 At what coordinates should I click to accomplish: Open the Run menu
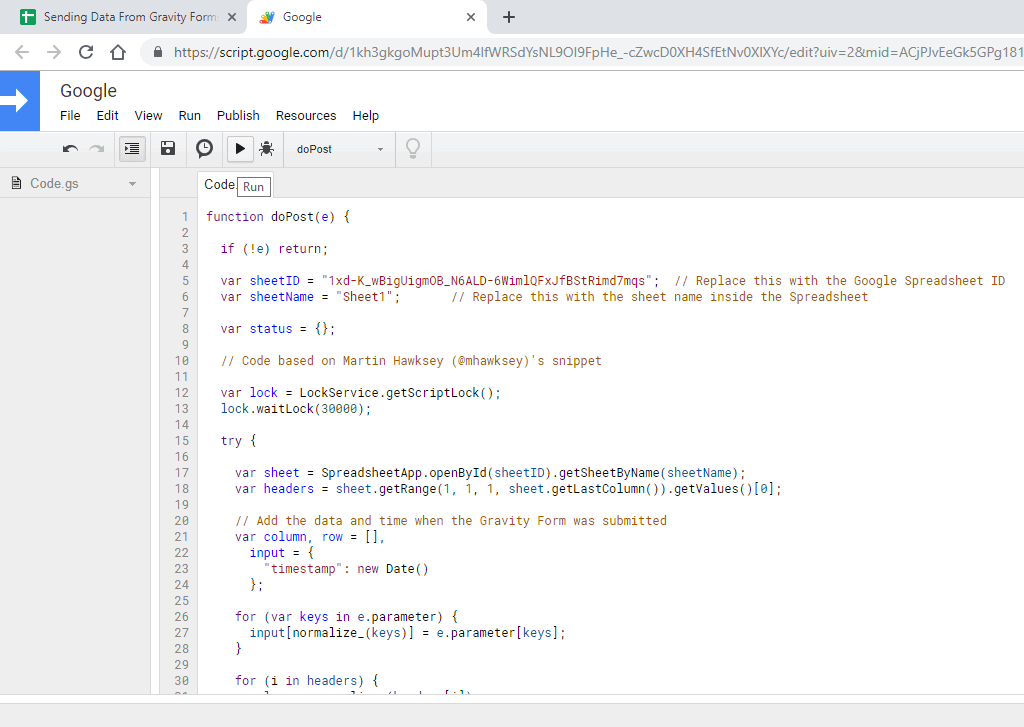point(189,116)
